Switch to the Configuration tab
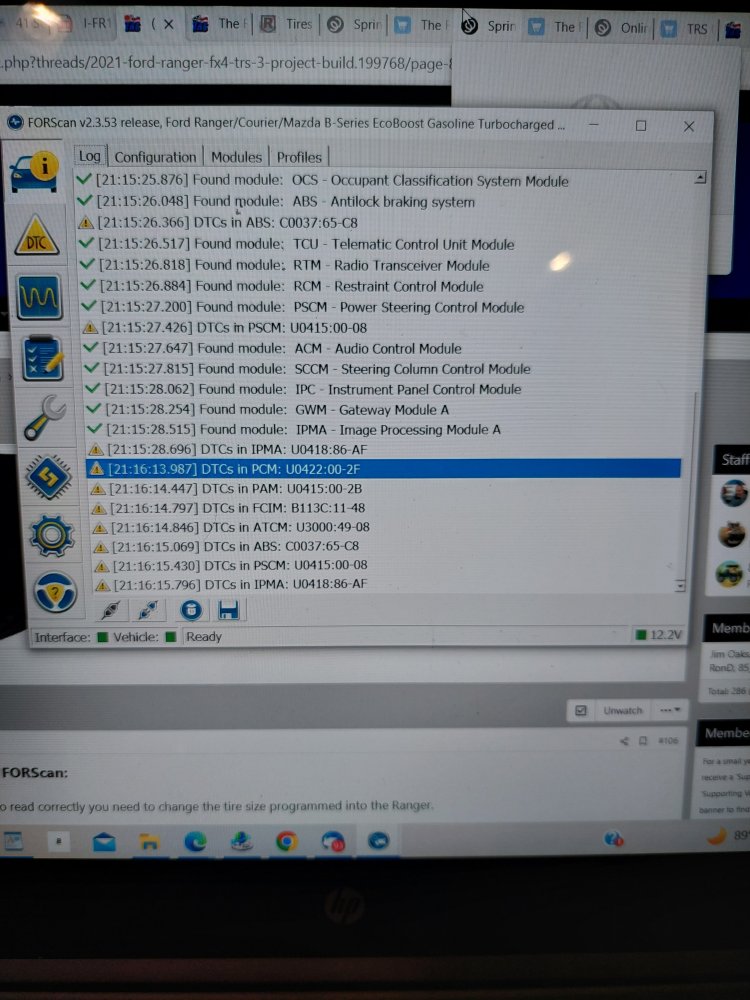This screenshot has height=1000, width=750. [155, 157]
